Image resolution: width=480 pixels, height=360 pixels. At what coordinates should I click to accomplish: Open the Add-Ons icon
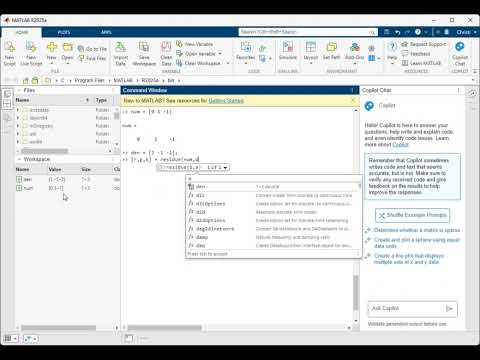(355, 47)
